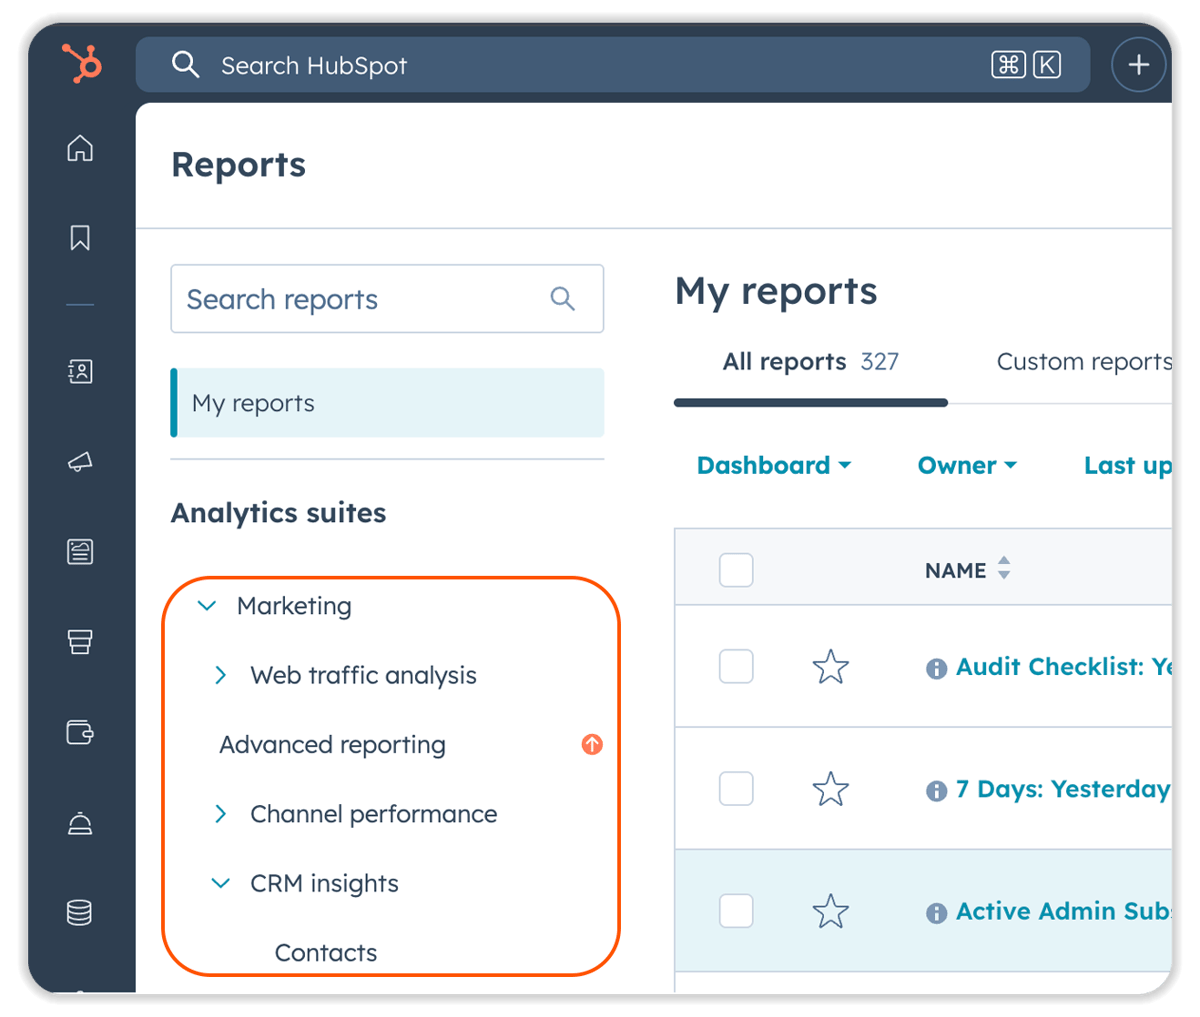This screenshot has height=1017, width=1200.
Task: Open the Audit Checklist report link
Action: tap(1064, 667)
